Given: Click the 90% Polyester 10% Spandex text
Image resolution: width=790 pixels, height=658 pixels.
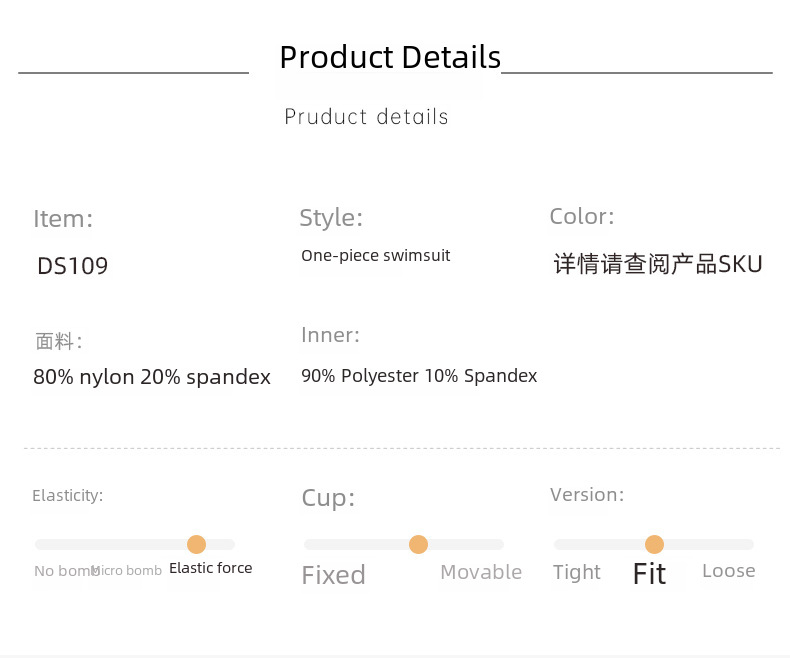Looking at the screenshot, I should [x=419, y=376].
